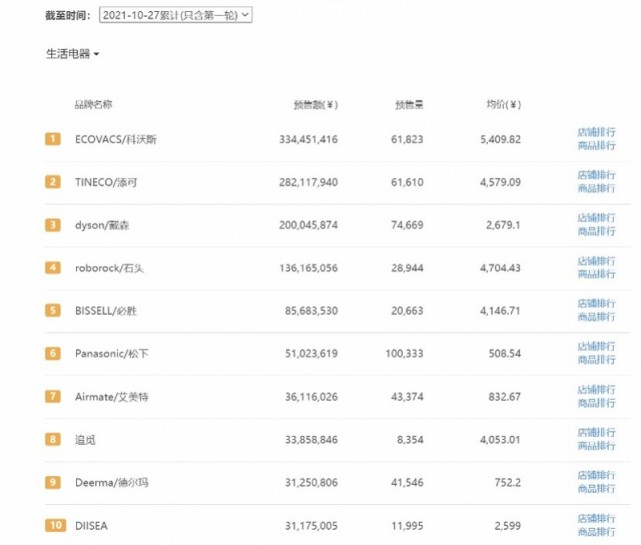
Task: Open 商品排行 link for Airmate/艾美特
Action: (596, 403)
